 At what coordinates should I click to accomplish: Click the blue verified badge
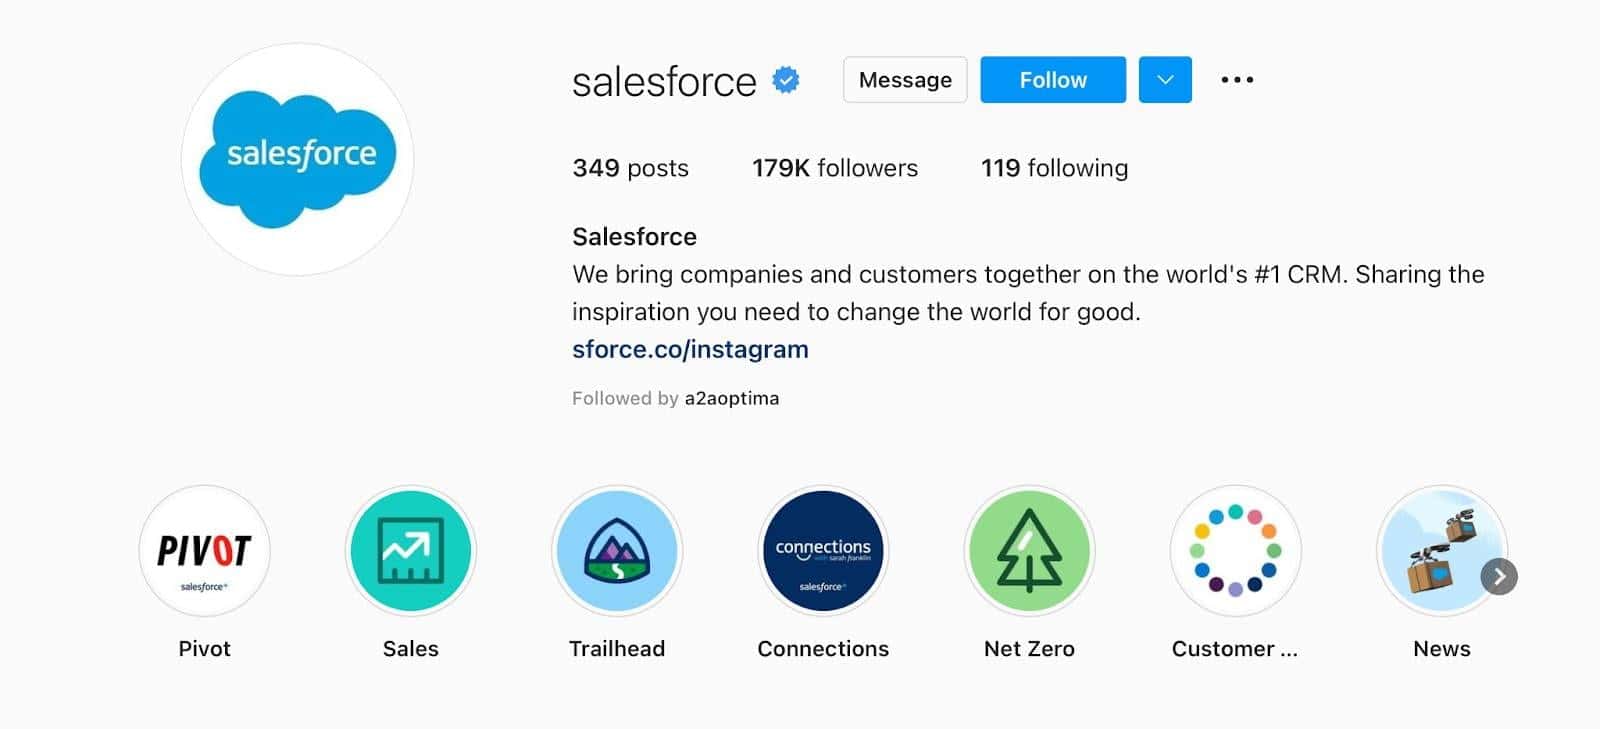pos(786,80)
